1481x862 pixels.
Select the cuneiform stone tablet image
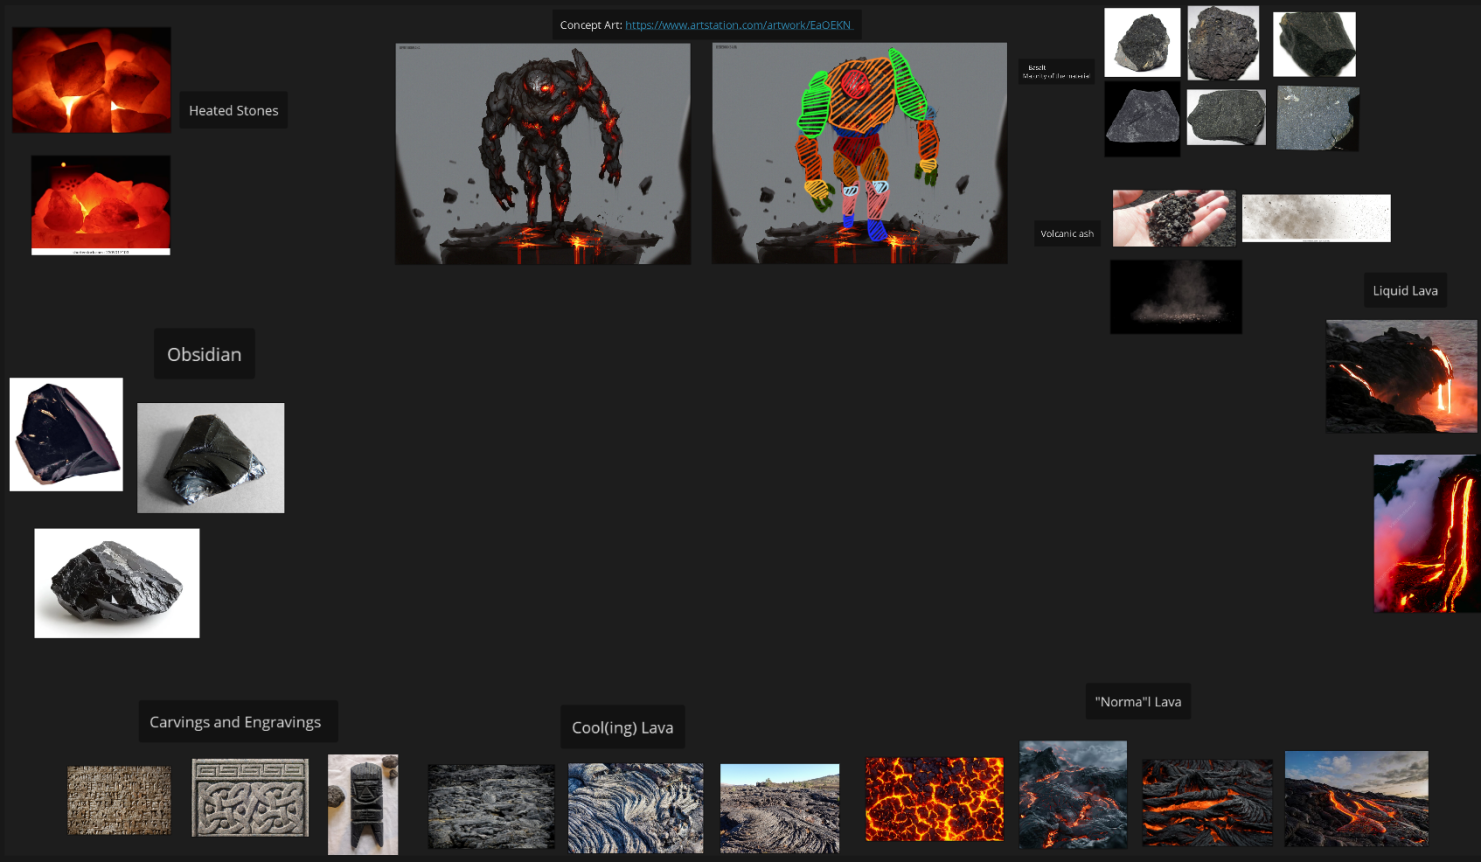[119, 800]
